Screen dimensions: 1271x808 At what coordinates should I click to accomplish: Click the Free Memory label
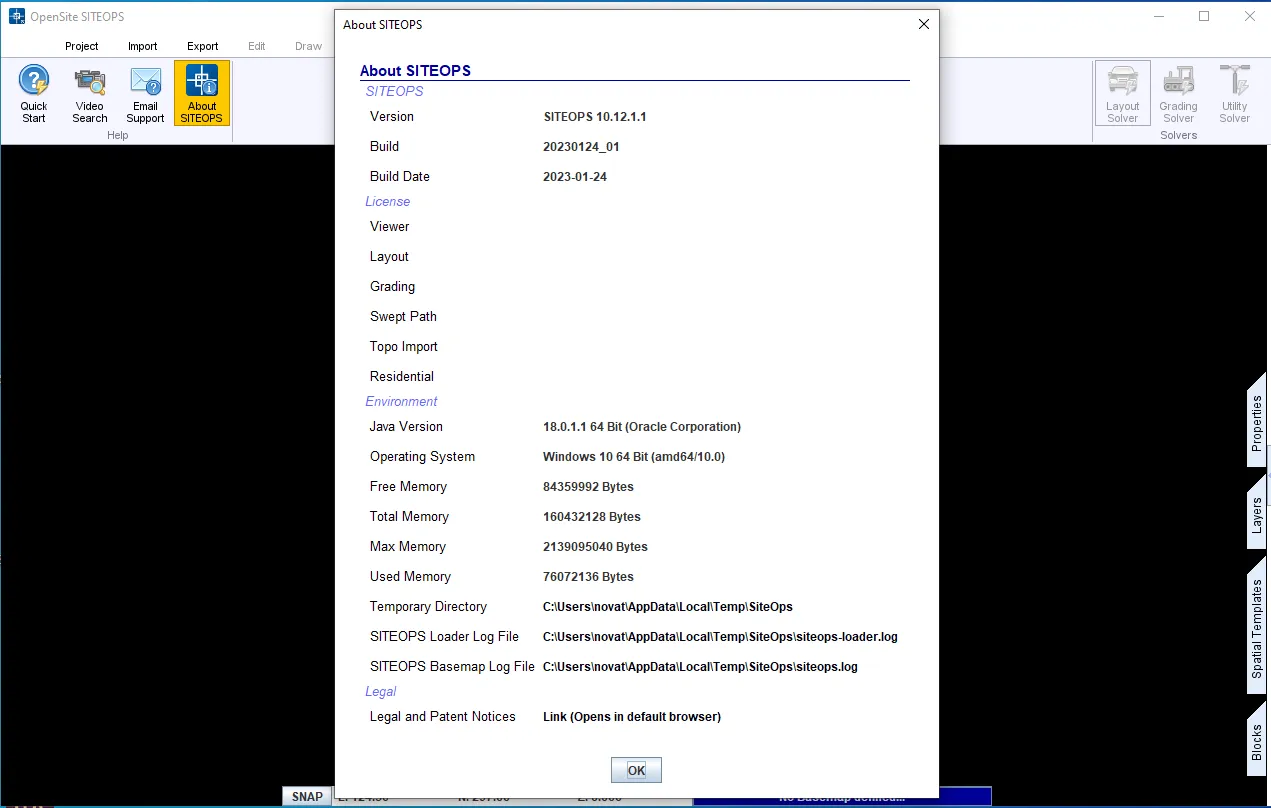(408, 487)
